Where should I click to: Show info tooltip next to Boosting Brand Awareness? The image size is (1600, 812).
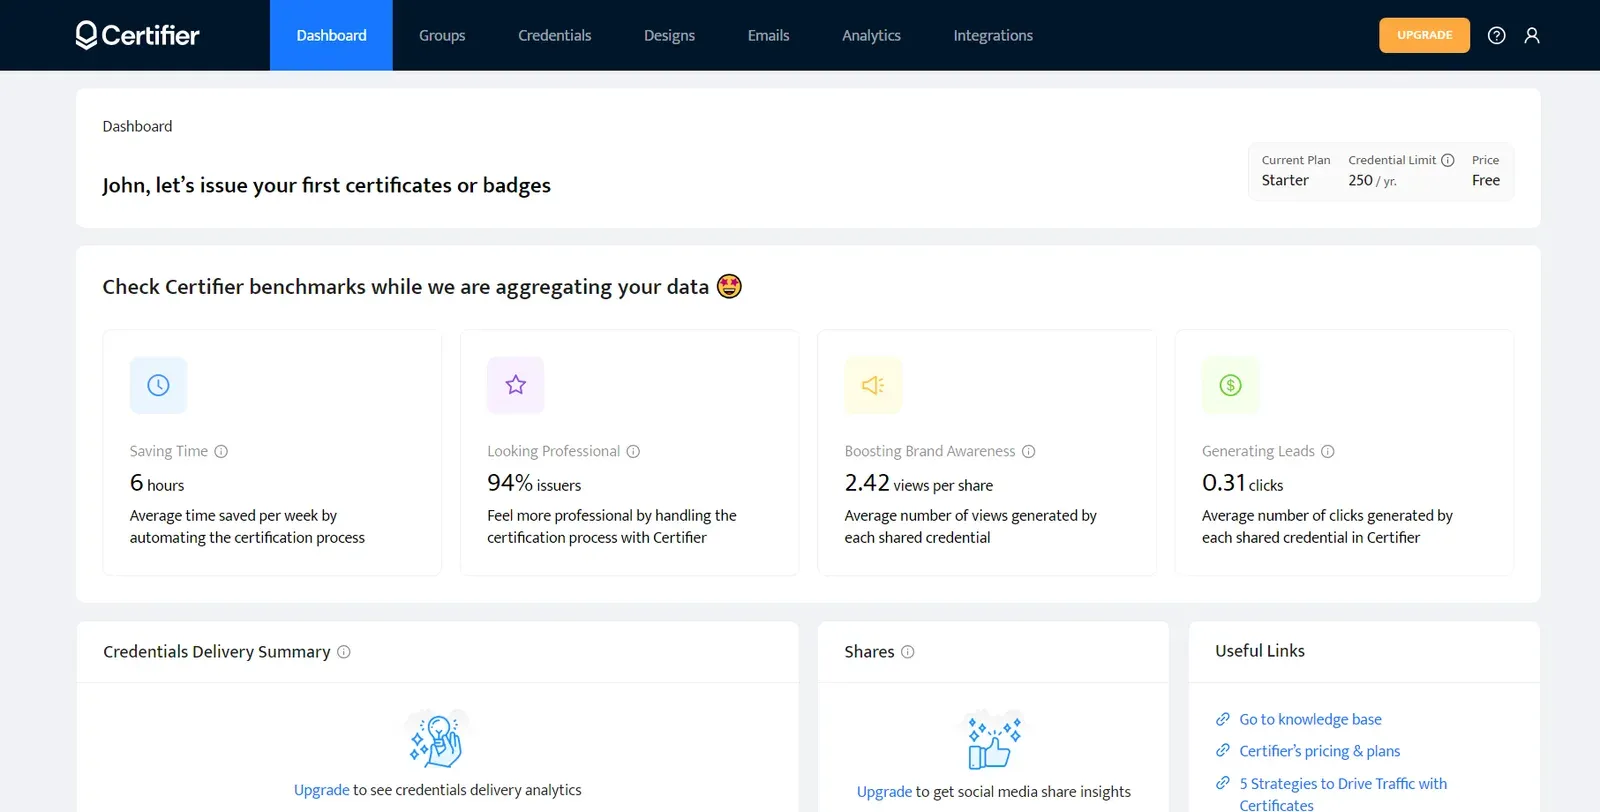[x=1028, y=451]
